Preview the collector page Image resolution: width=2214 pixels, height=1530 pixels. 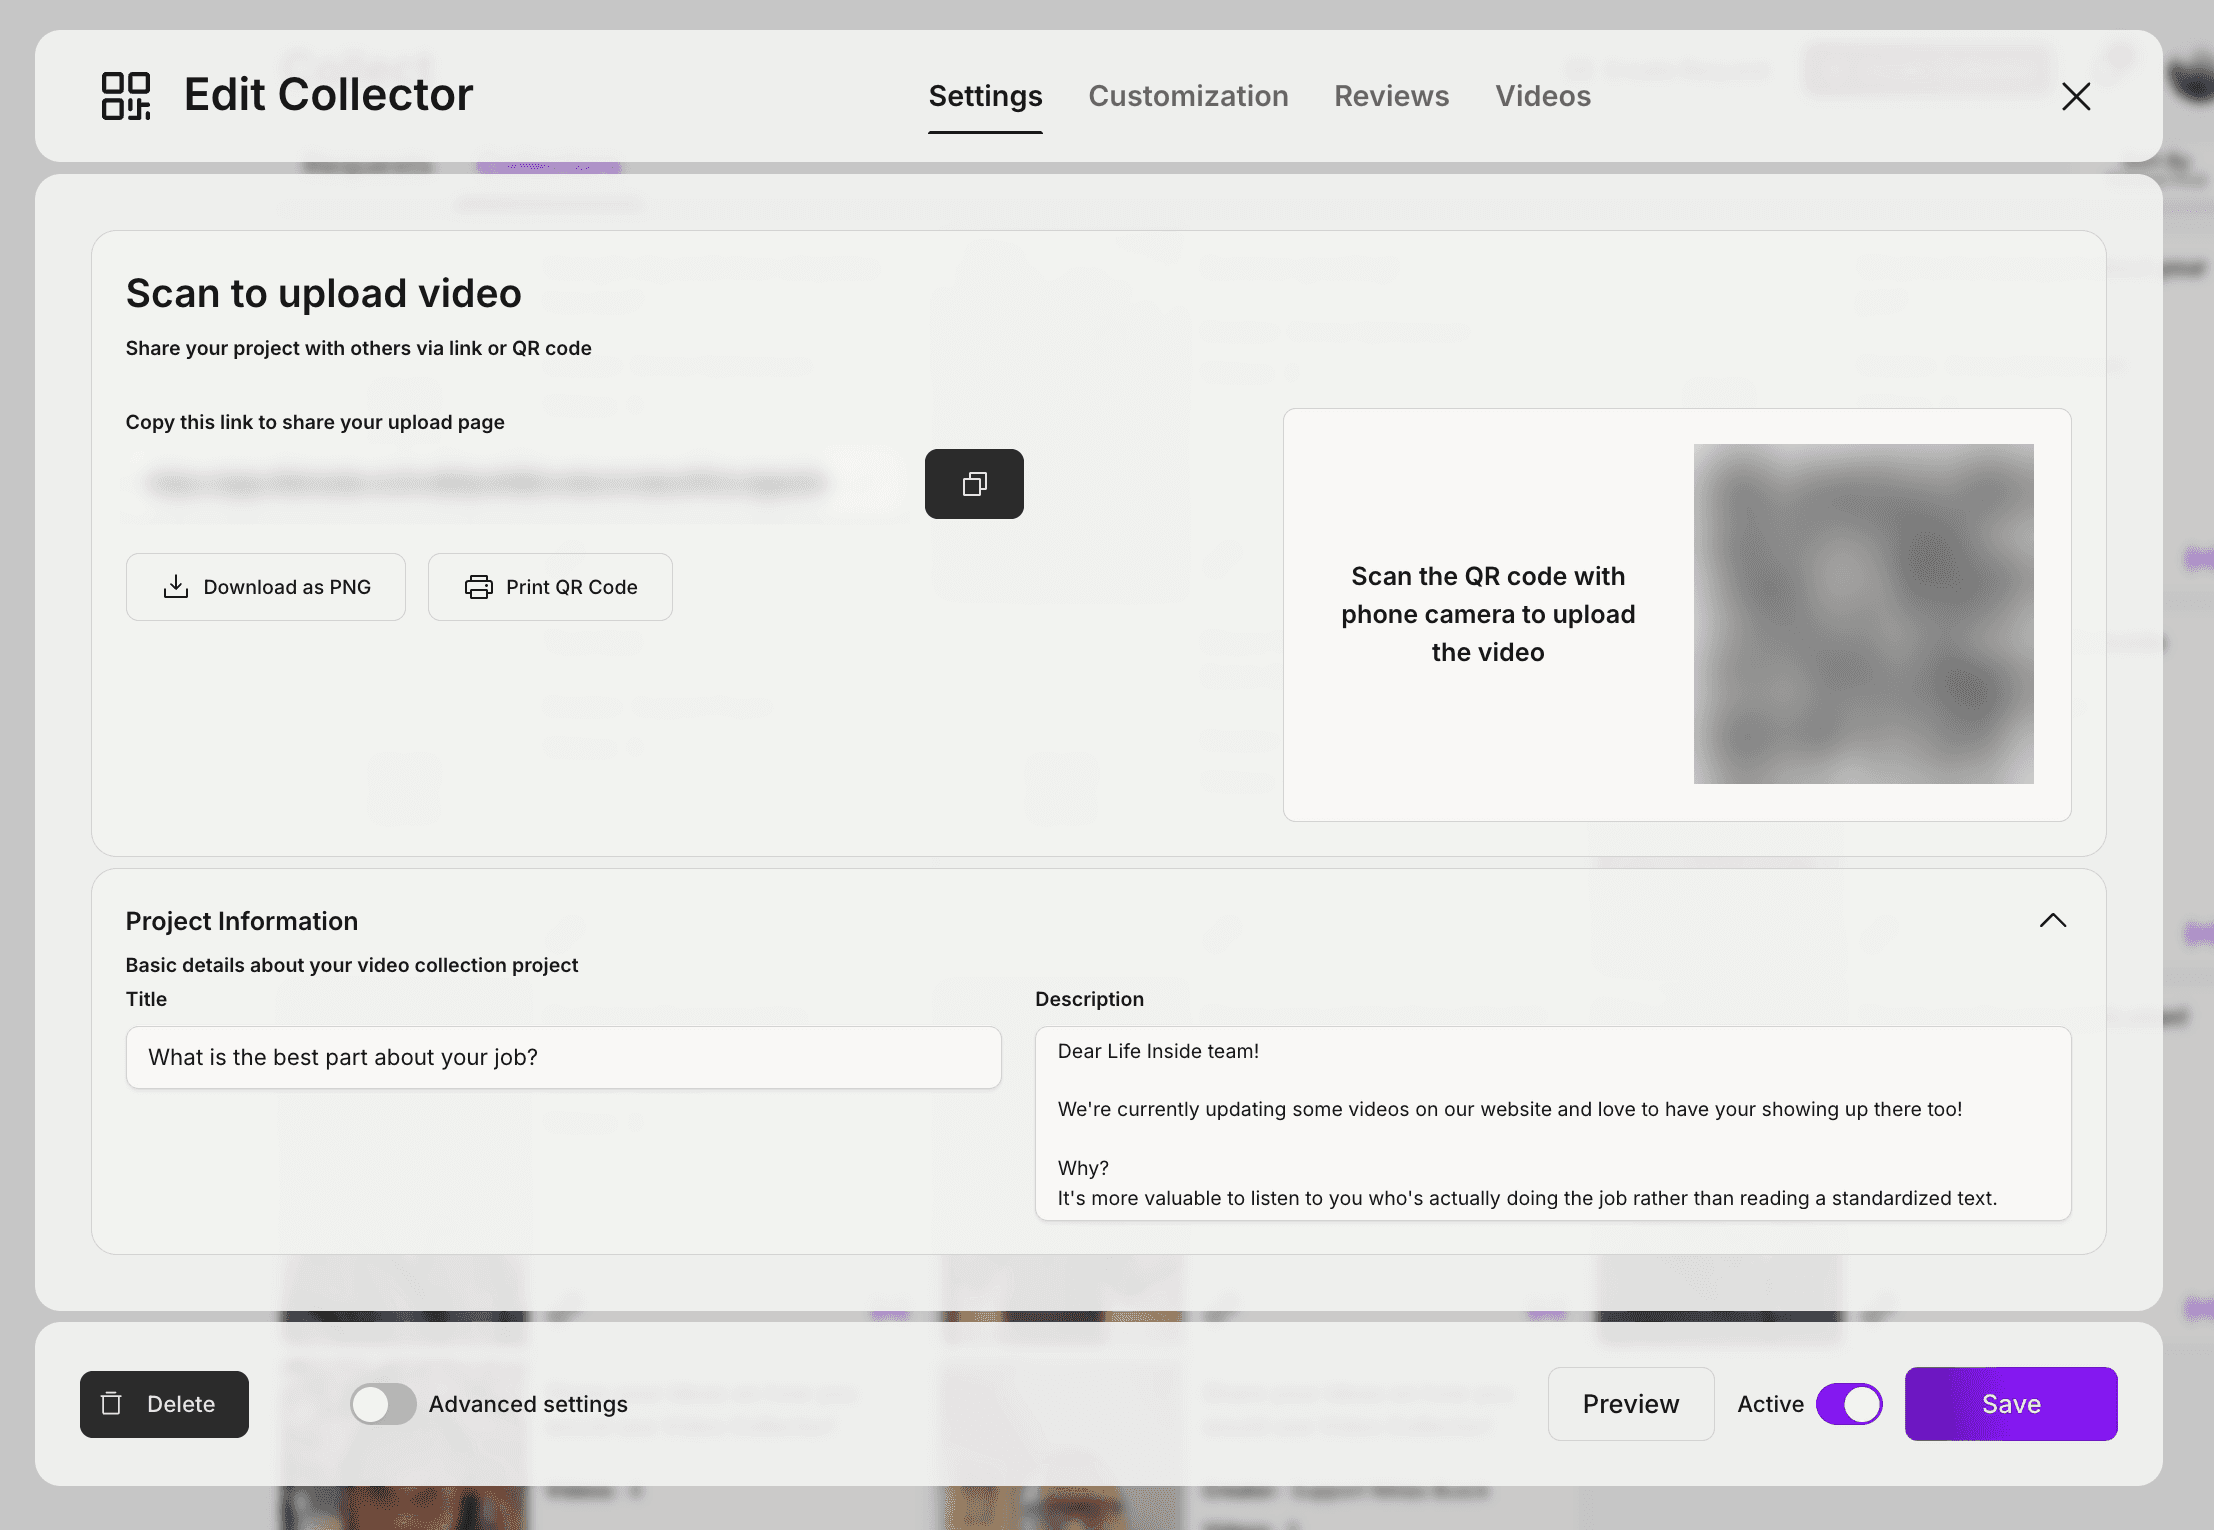click(1631, 1404)
